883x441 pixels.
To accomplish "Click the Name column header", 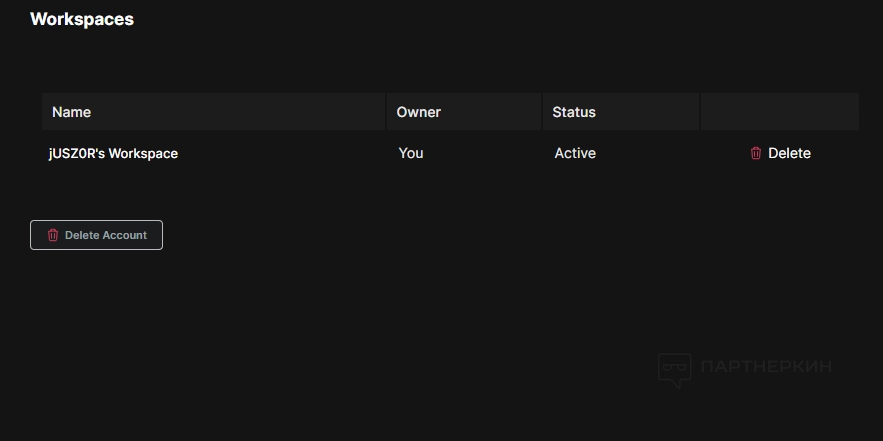I will [71, 112].
